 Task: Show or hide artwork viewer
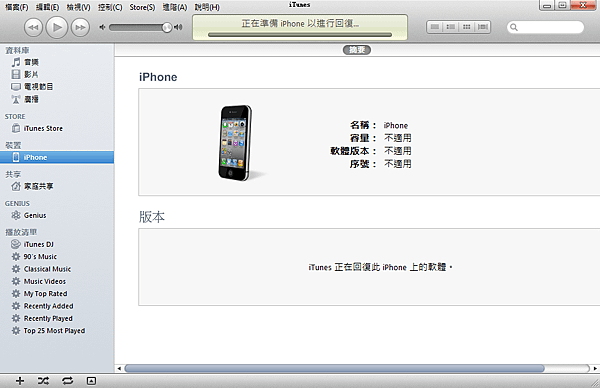tap(91, 381)
